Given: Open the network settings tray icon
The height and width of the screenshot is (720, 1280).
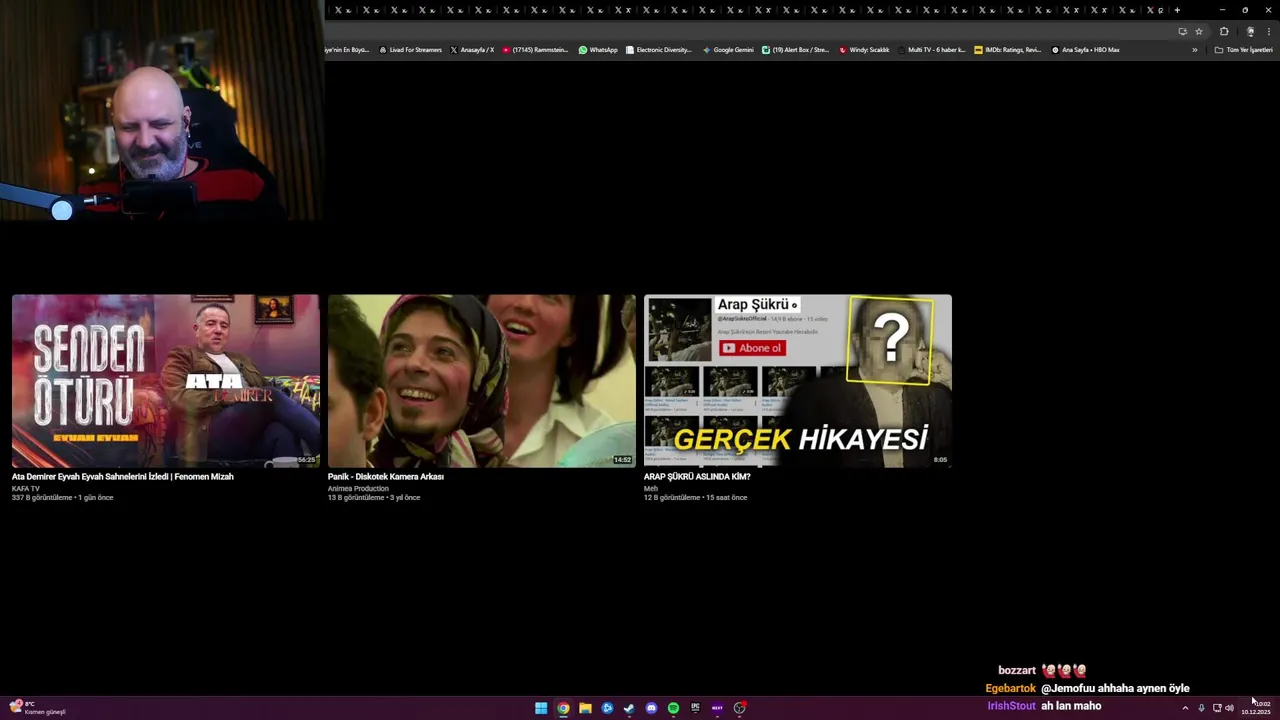Looking at the screenshot, I should [x=1216, y=708].
